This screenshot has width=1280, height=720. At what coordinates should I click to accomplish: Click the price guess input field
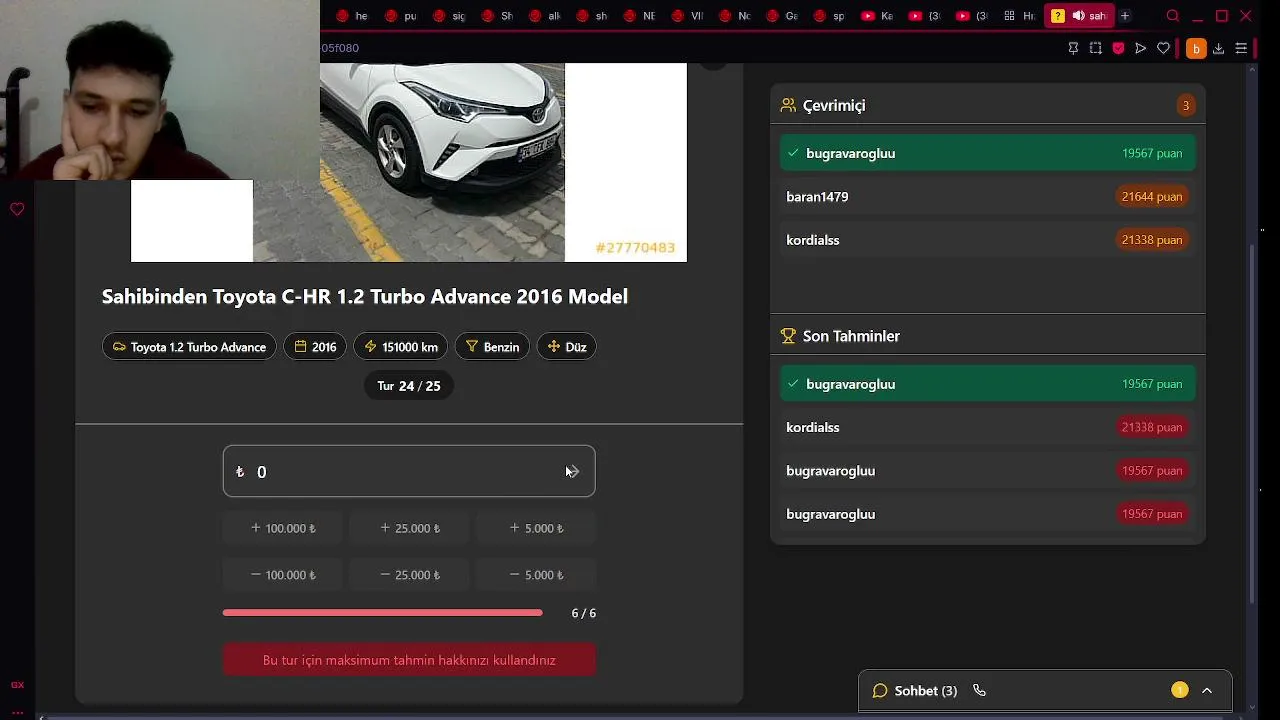tap(409, 471)
